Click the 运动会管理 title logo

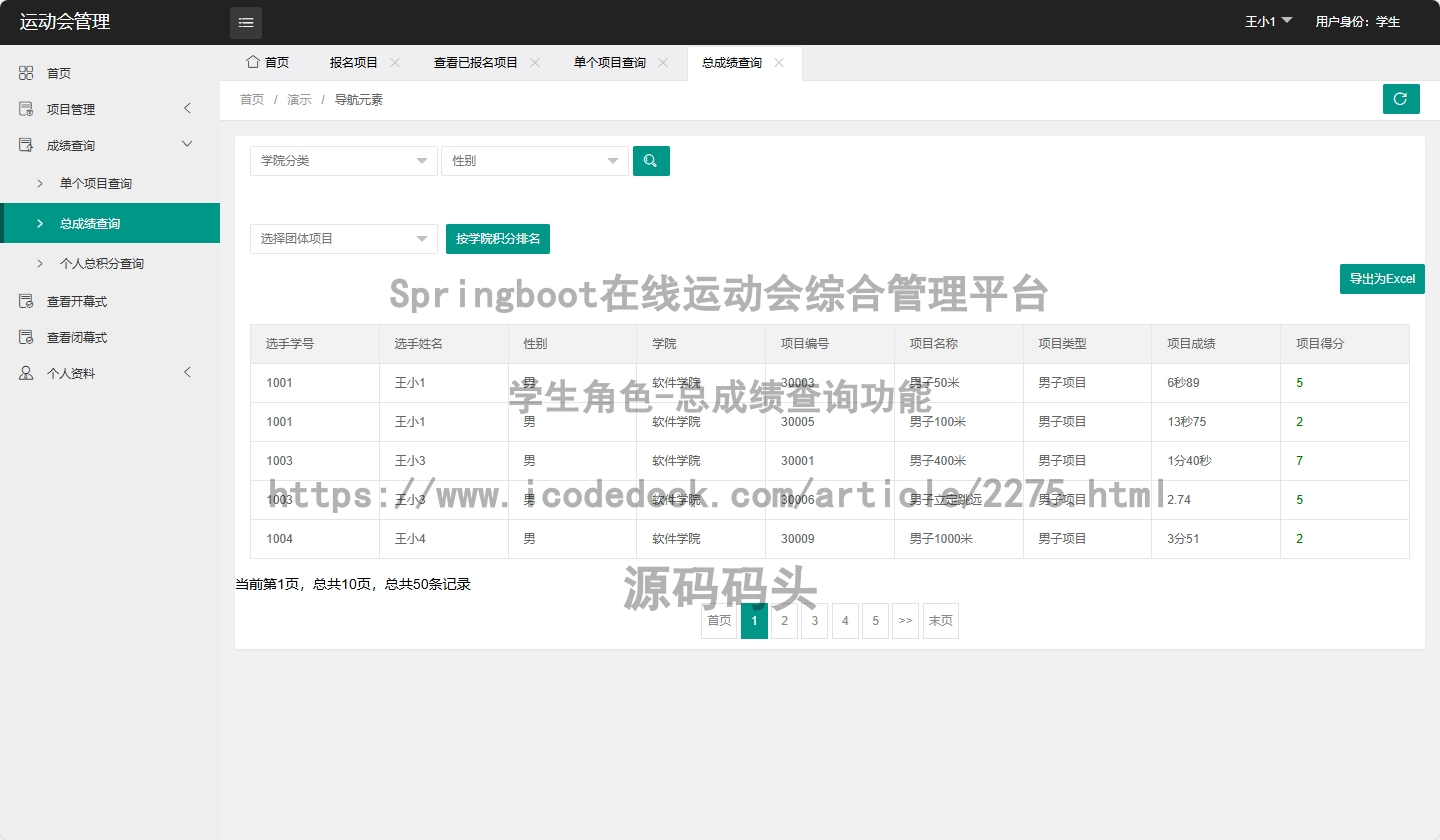pyautogui.click(x=65, y=22)
